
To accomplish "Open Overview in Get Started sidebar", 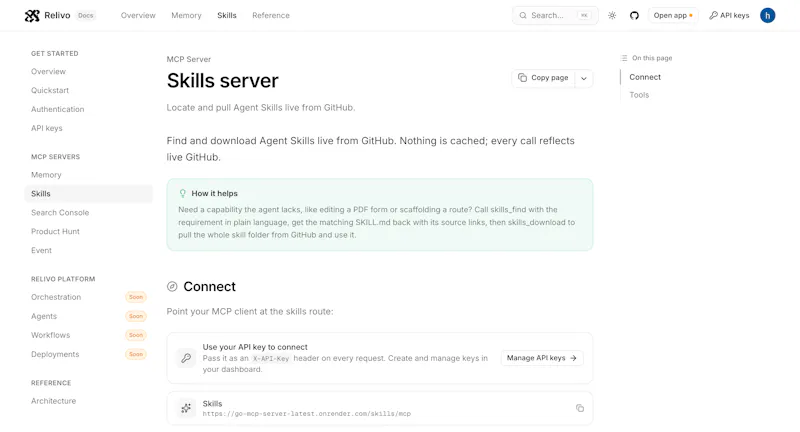I will coord(48,71).
